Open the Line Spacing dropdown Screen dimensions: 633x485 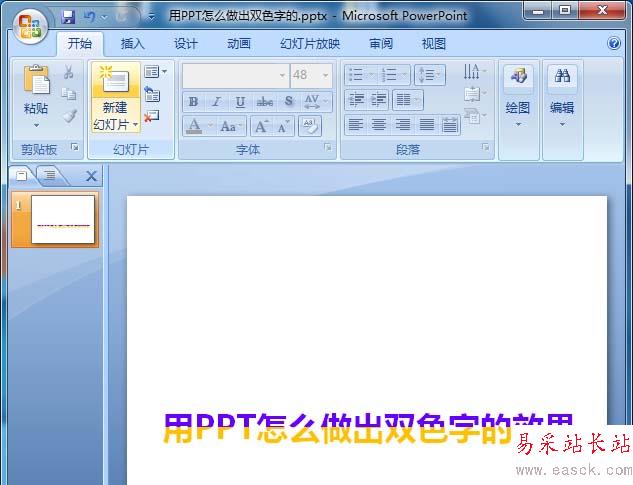click(430, 75)
